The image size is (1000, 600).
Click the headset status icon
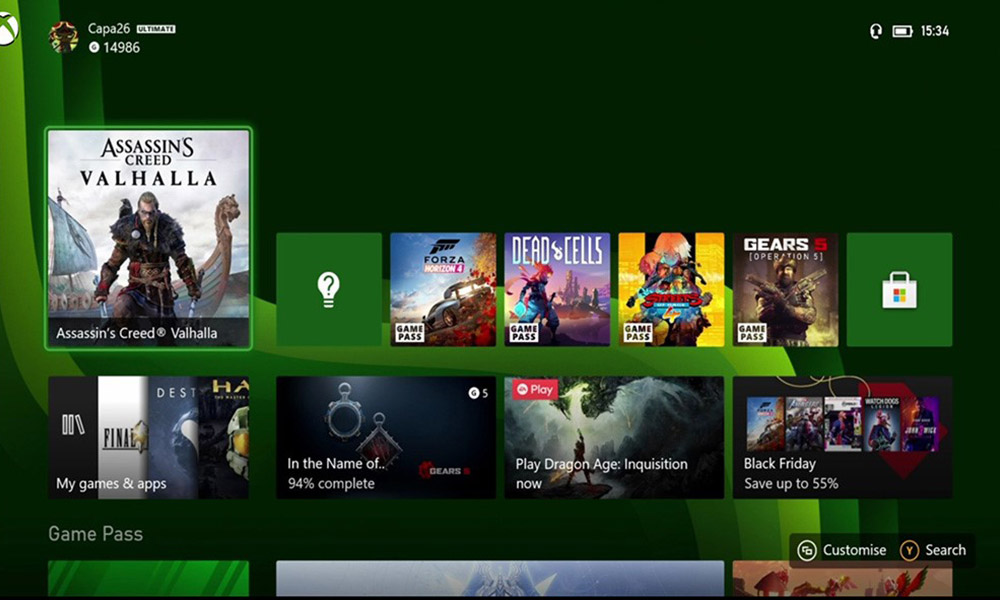coord(876,31)
